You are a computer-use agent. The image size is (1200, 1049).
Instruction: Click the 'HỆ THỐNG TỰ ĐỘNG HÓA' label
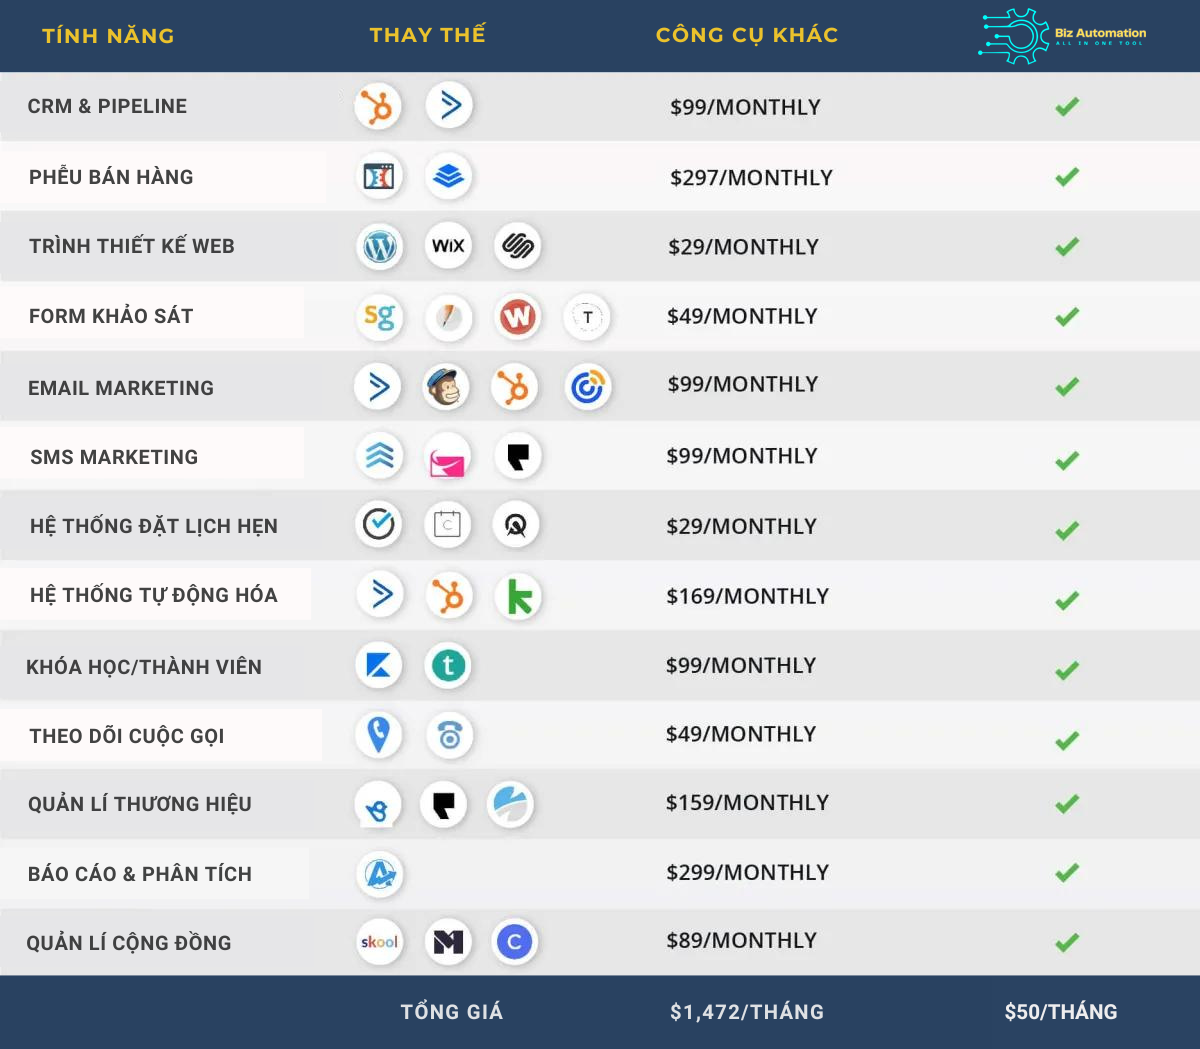click(154, 594)
